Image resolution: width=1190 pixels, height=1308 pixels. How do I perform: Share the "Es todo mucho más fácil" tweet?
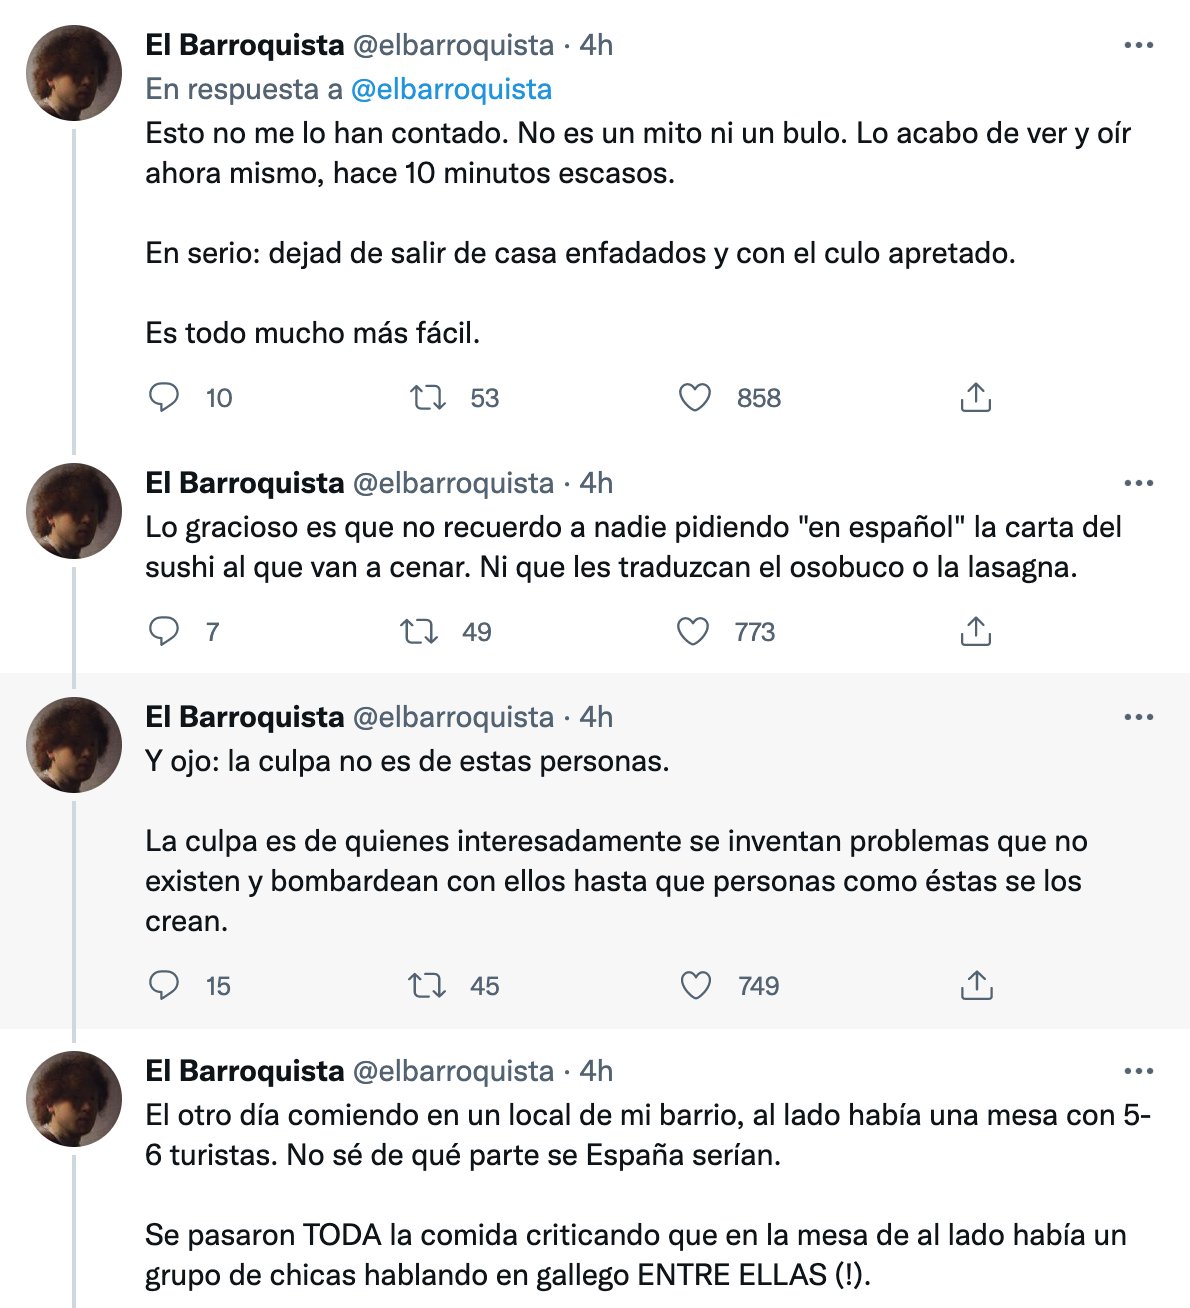(x=975, y=398)
